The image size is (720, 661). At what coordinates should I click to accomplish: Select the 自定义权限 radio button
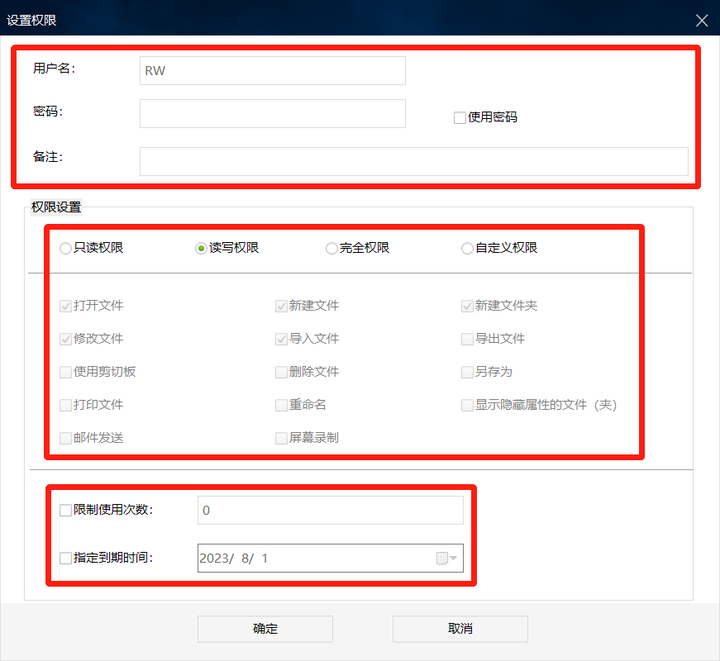click(x=467, y=248)
